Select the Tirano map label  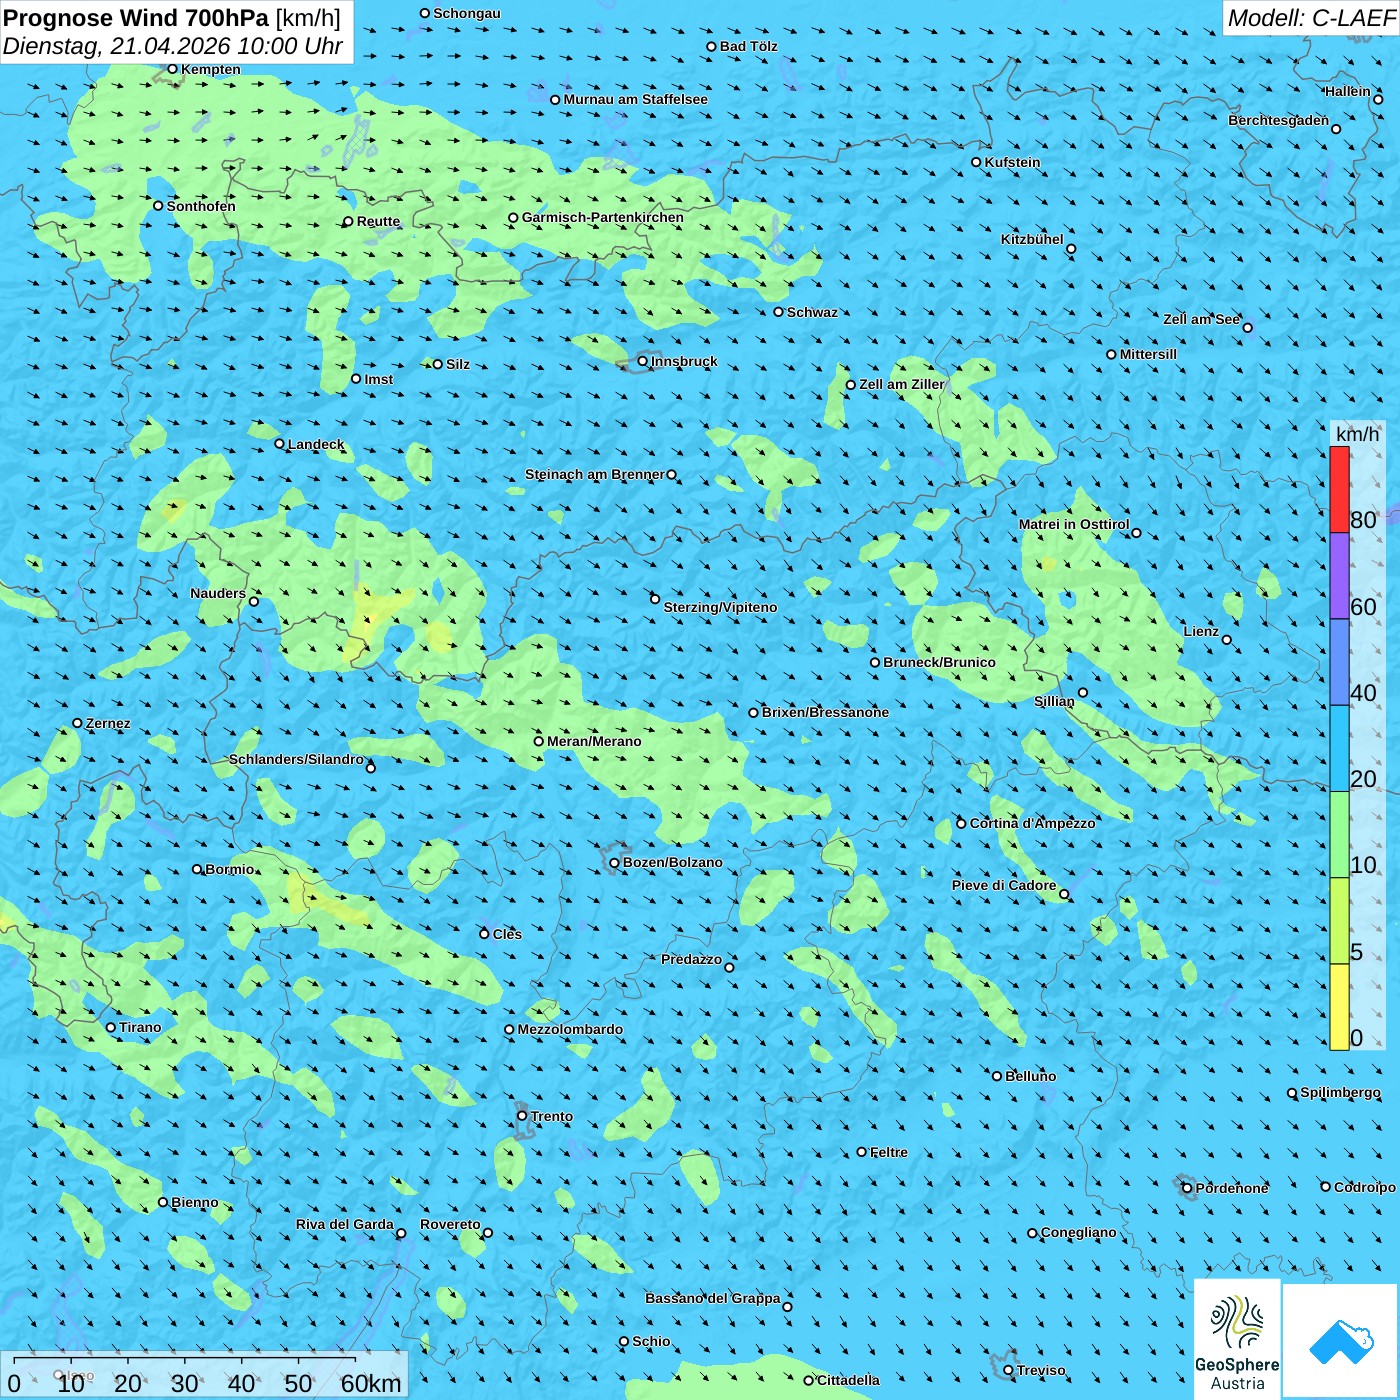click(140, 1027)
